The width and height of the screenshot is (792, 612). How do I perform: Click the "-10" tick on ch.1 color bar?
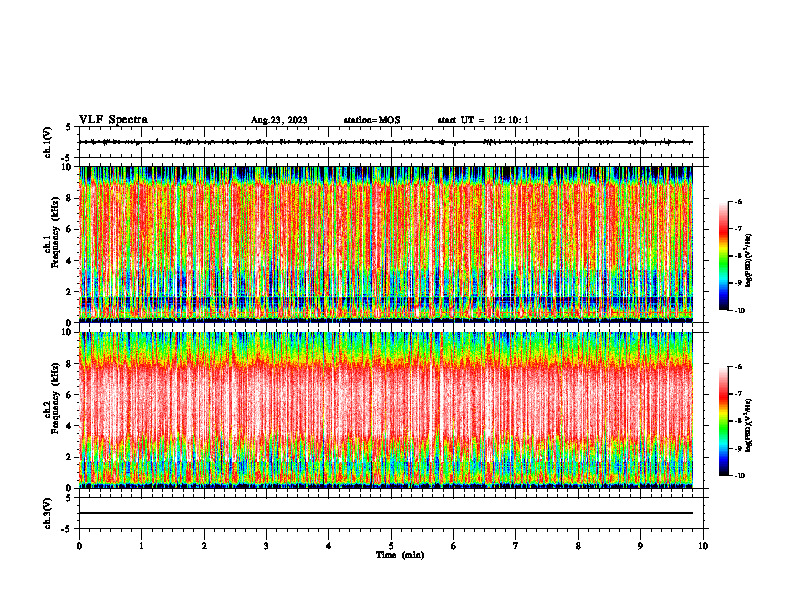(739, 311)
